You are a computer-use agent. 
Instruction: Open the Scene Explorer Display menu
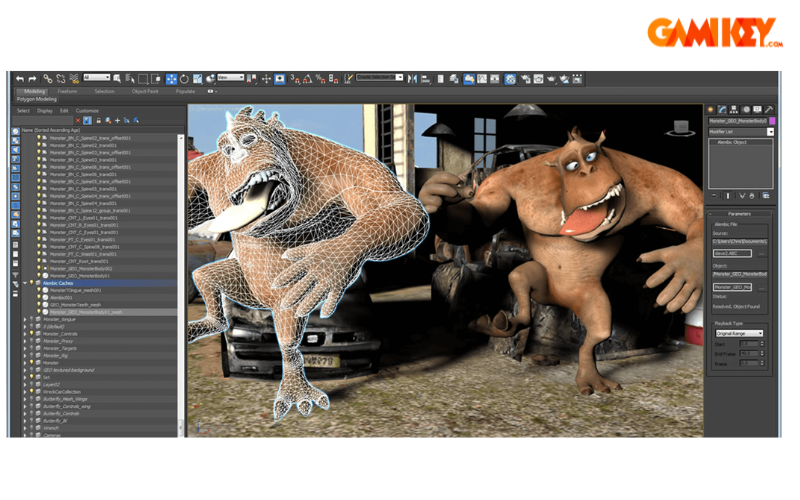coord(45,111)
